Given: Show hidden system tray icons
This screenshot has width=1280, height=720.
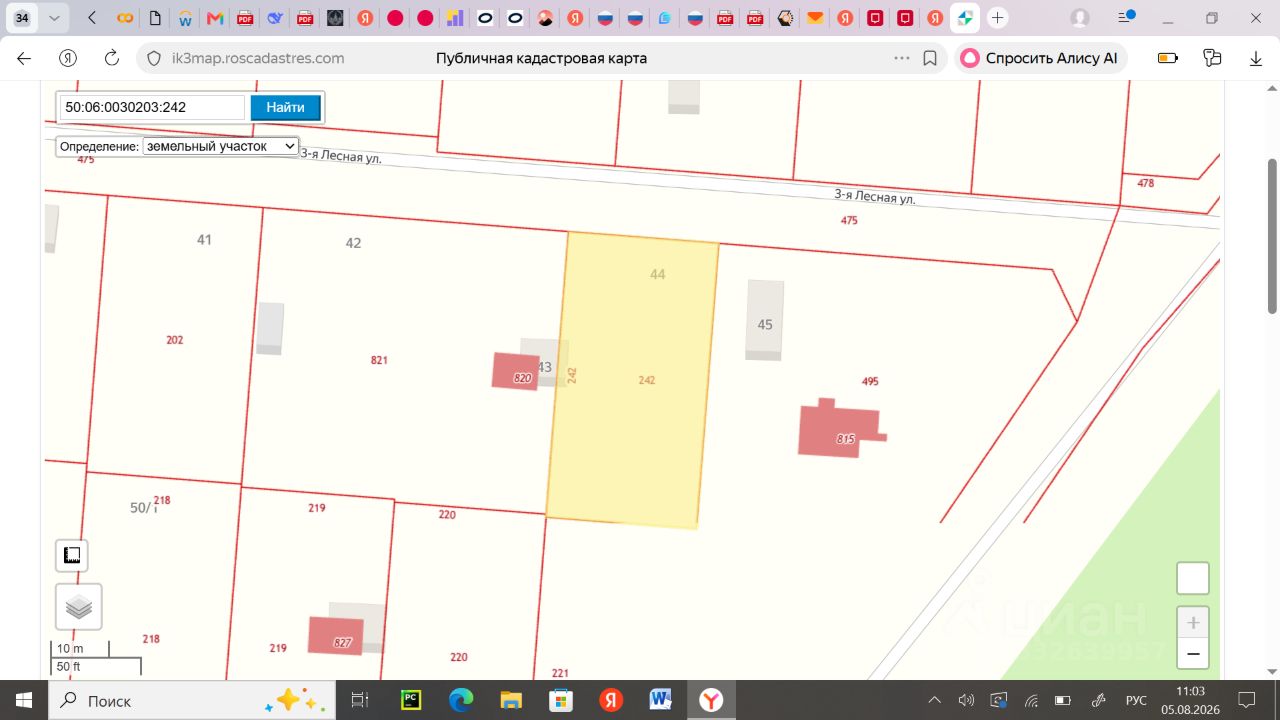Looking at the screenshot, I should pos(934,700).
